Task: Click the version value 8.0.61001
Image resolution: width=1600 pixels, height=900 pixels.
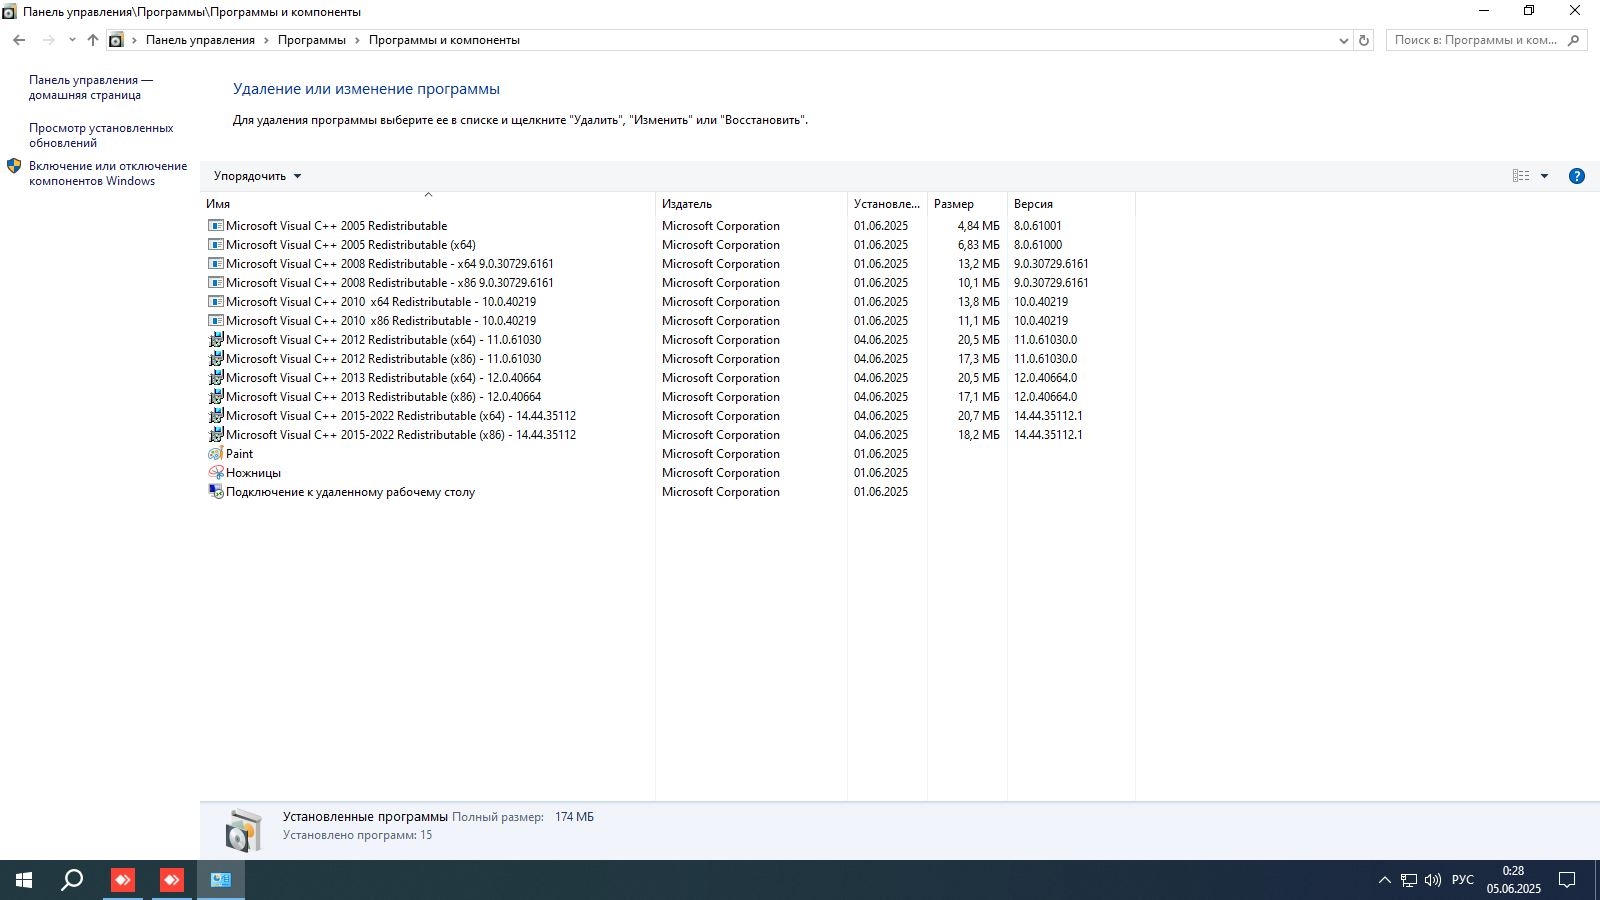Action: click(x=1038, y=226)
